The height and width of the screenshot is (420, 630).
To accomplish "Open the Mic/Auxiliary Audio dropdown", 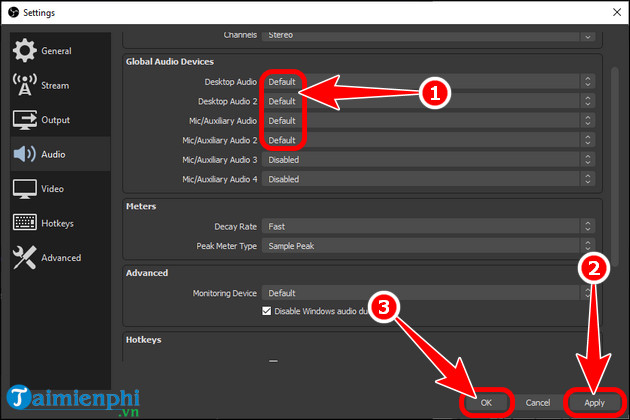I will [428, 121].
